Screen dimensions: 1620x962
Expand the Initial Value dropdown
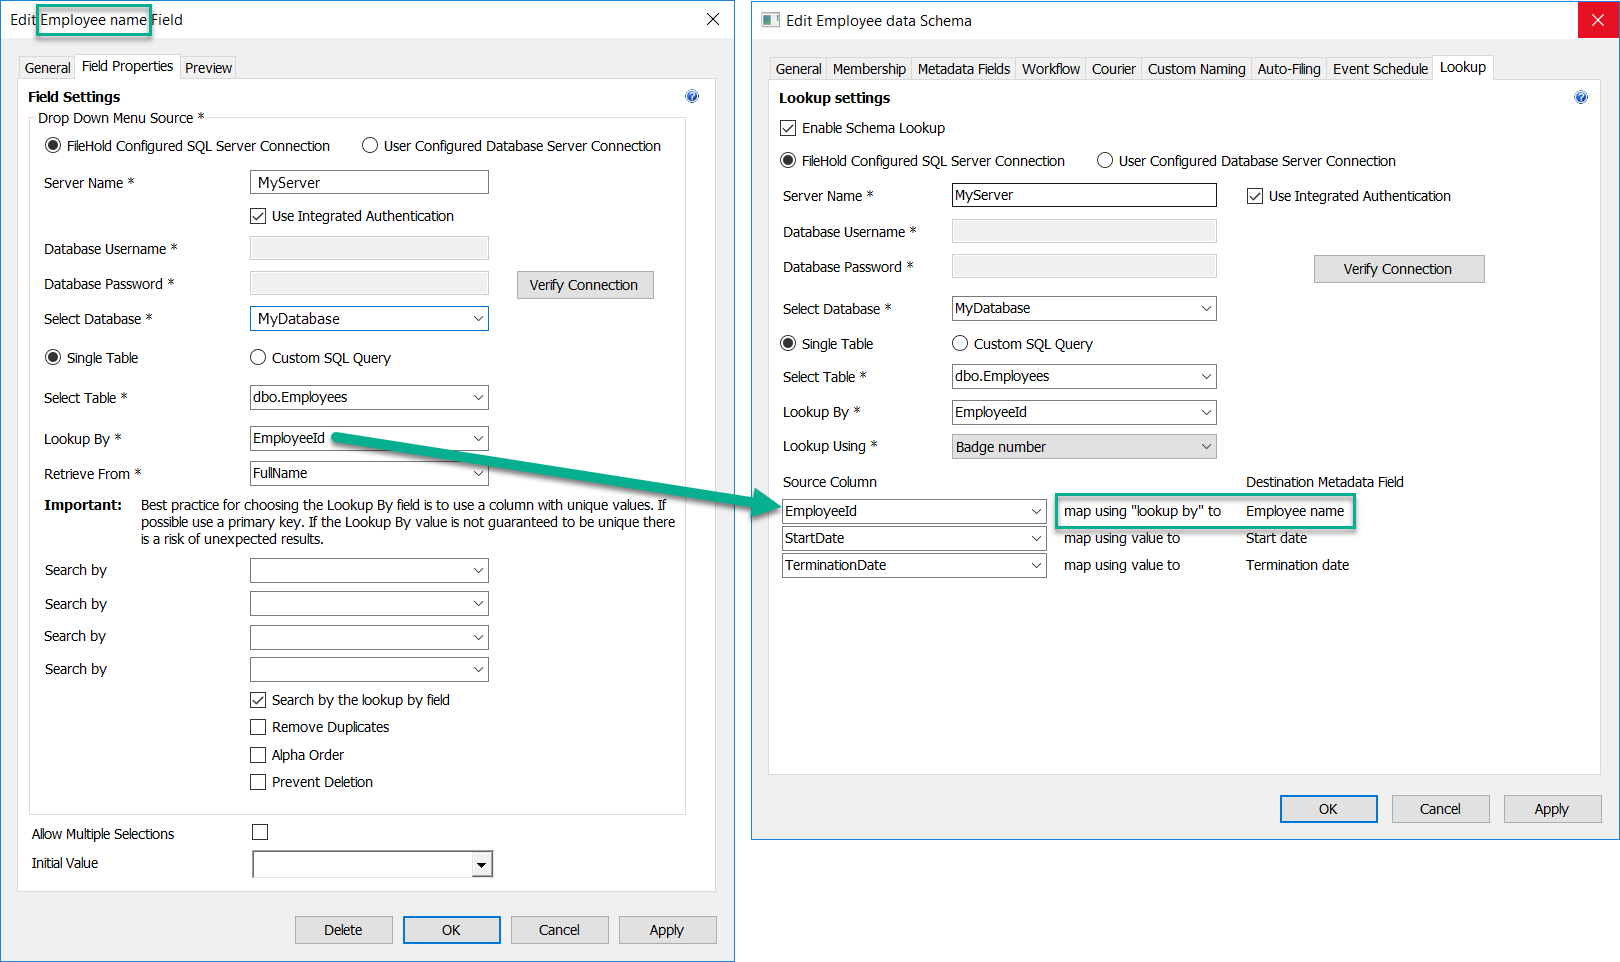tap(483, 863)
